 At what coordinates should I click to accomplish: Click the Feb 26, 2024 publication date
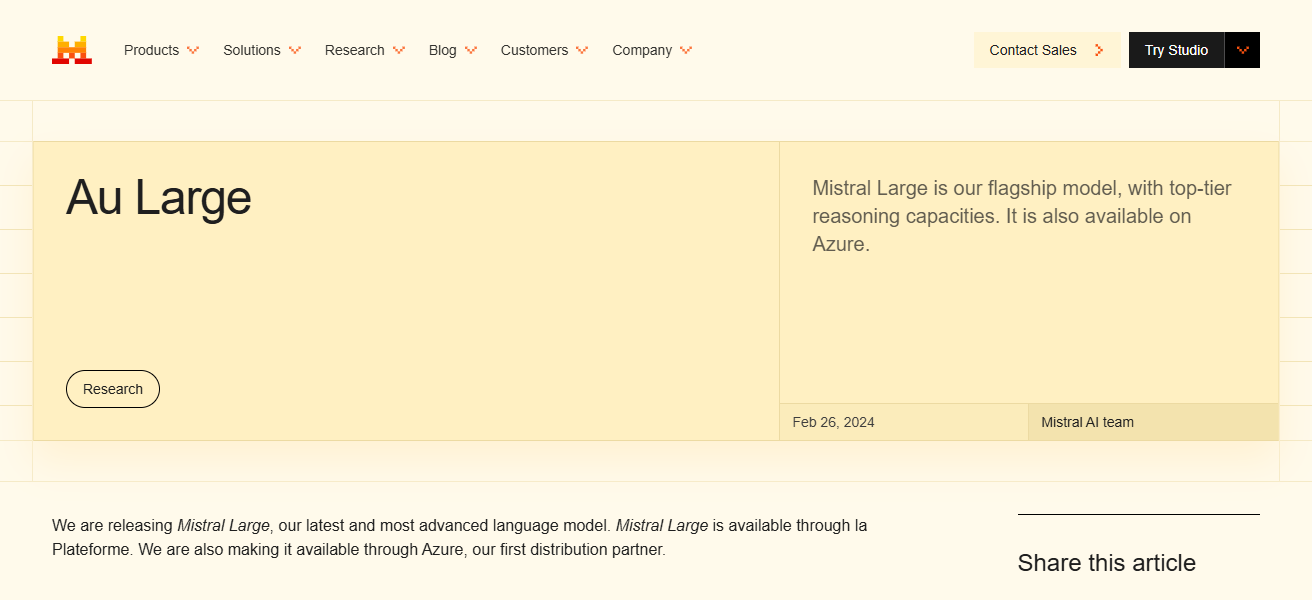coord(833,422)
